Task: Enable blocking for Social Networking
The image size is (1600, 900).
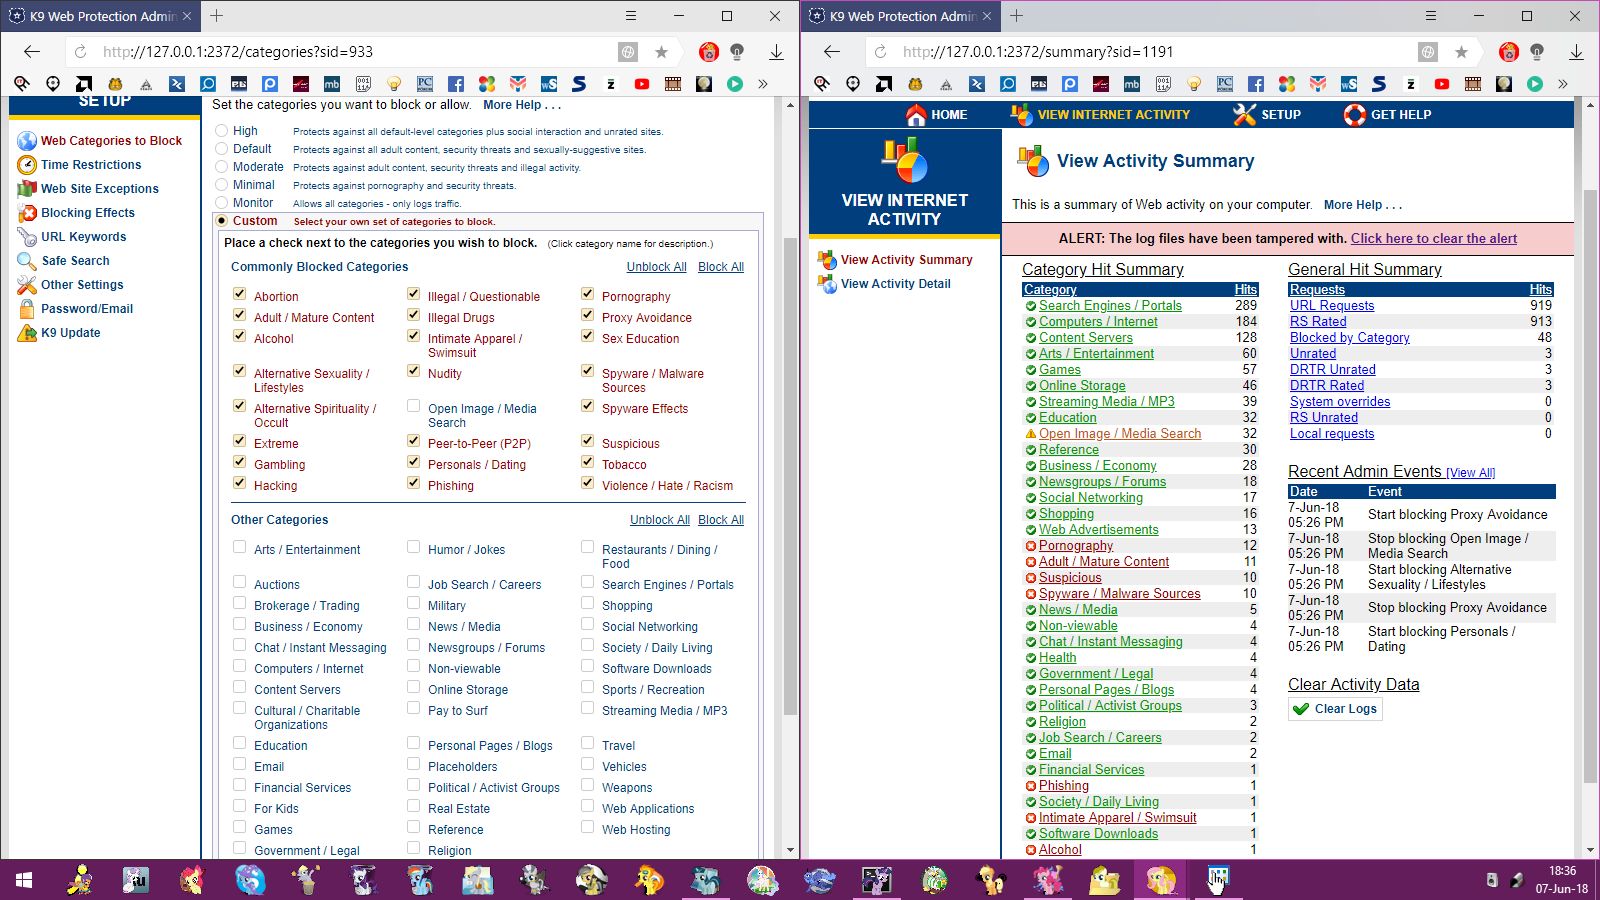Action: (588, 624)
